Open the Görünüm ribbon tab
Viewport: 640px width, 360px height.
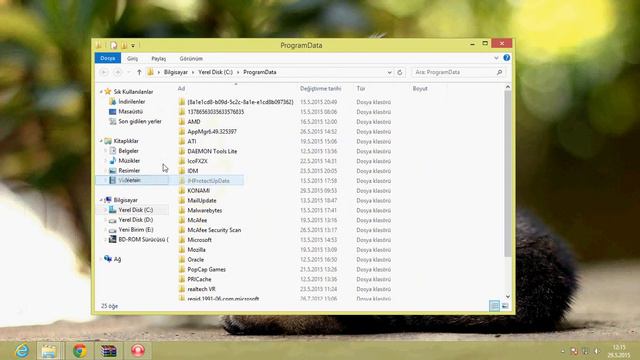[x=191, y=58]
